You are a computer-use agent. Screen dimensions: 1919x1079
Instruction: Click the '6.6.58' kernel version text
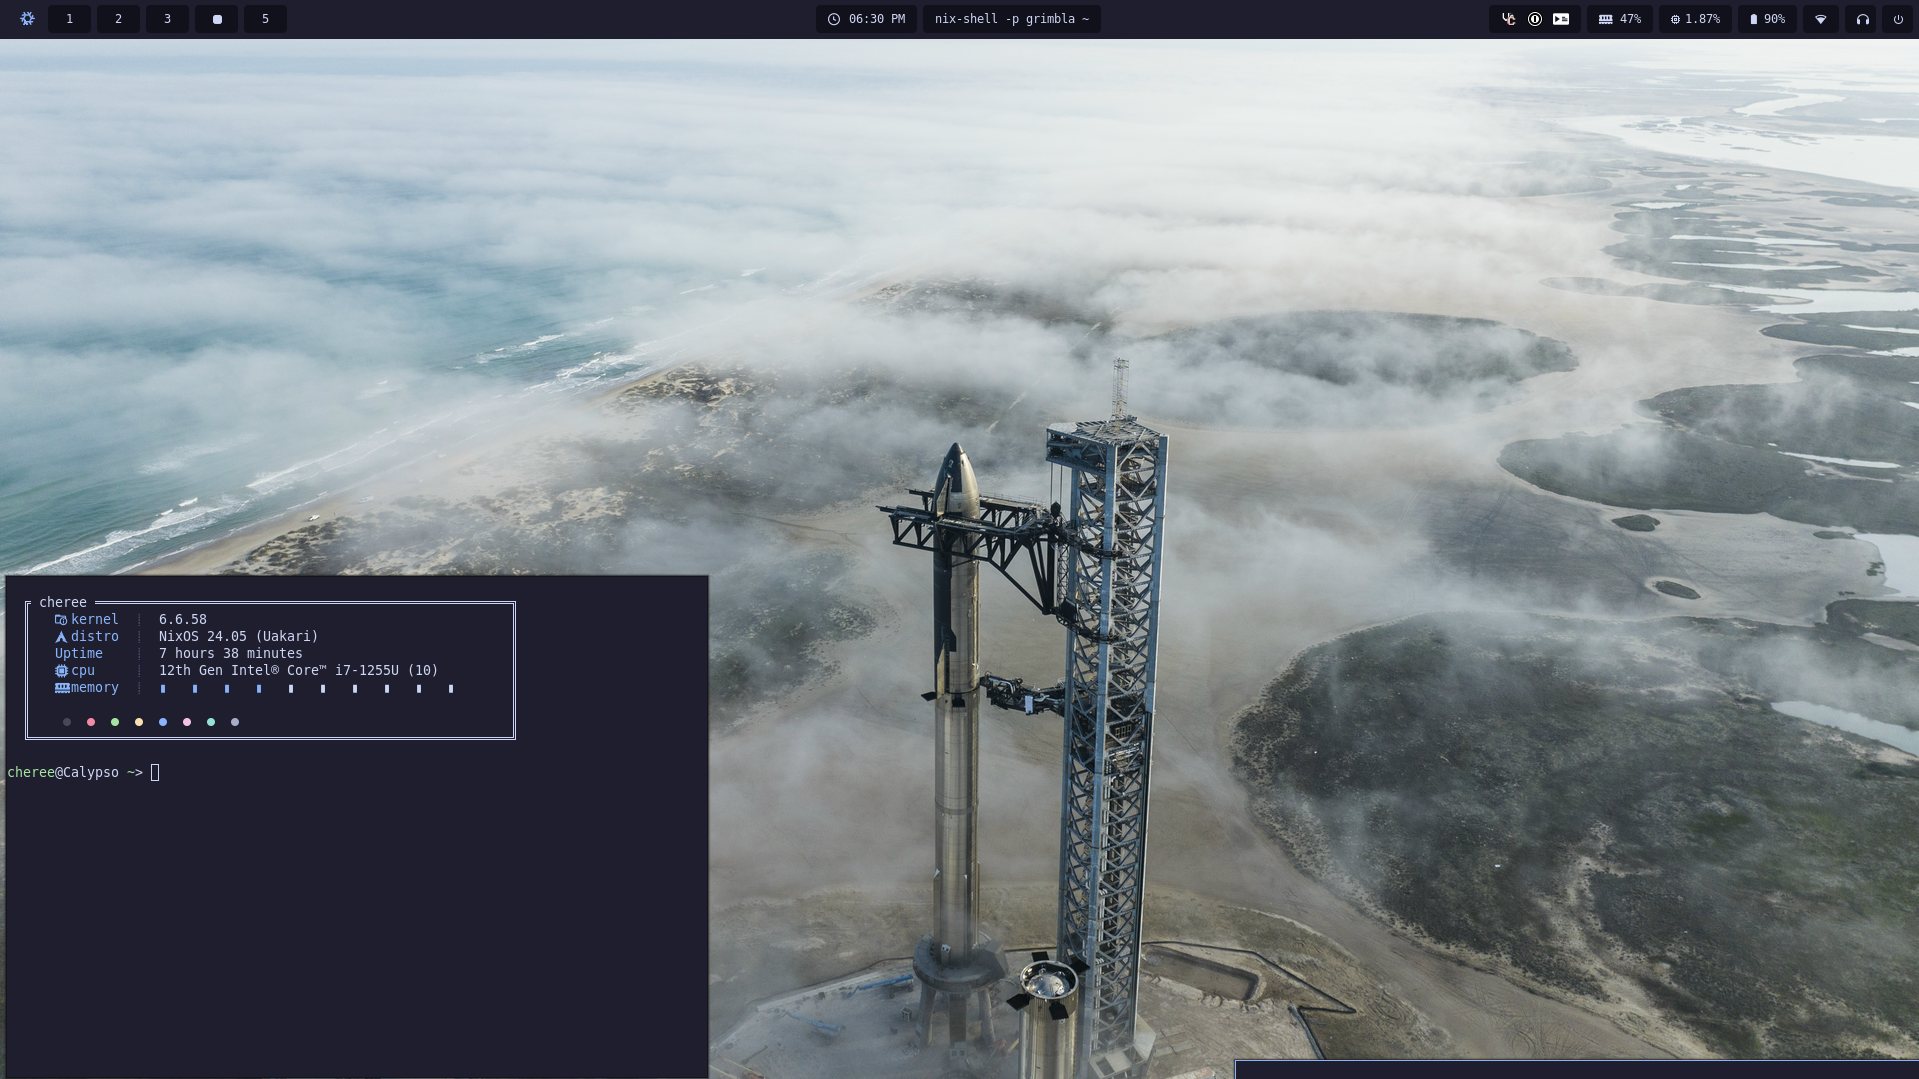point(183,620)
